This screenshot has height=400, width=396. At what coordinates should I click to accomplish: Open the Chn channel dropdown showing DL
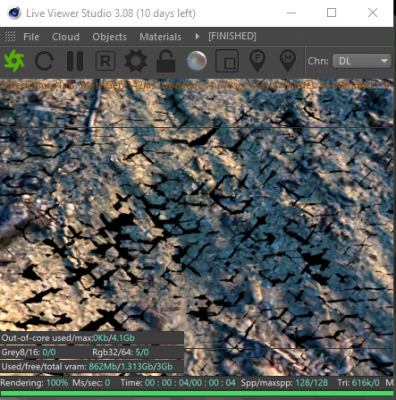(362, 61)
